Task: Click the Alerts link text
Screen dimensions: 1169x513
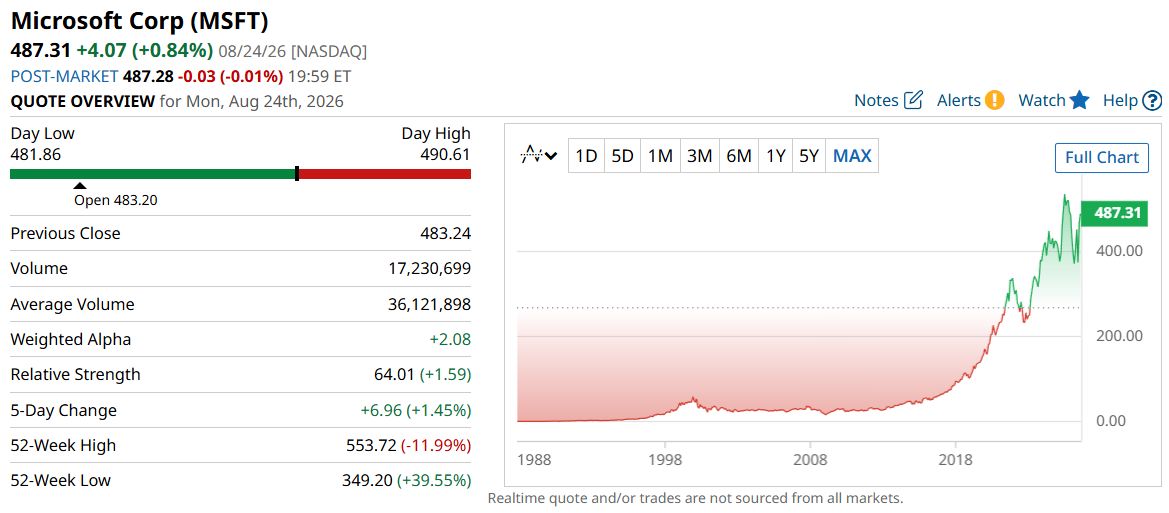Action: click(x=959, y=101)
